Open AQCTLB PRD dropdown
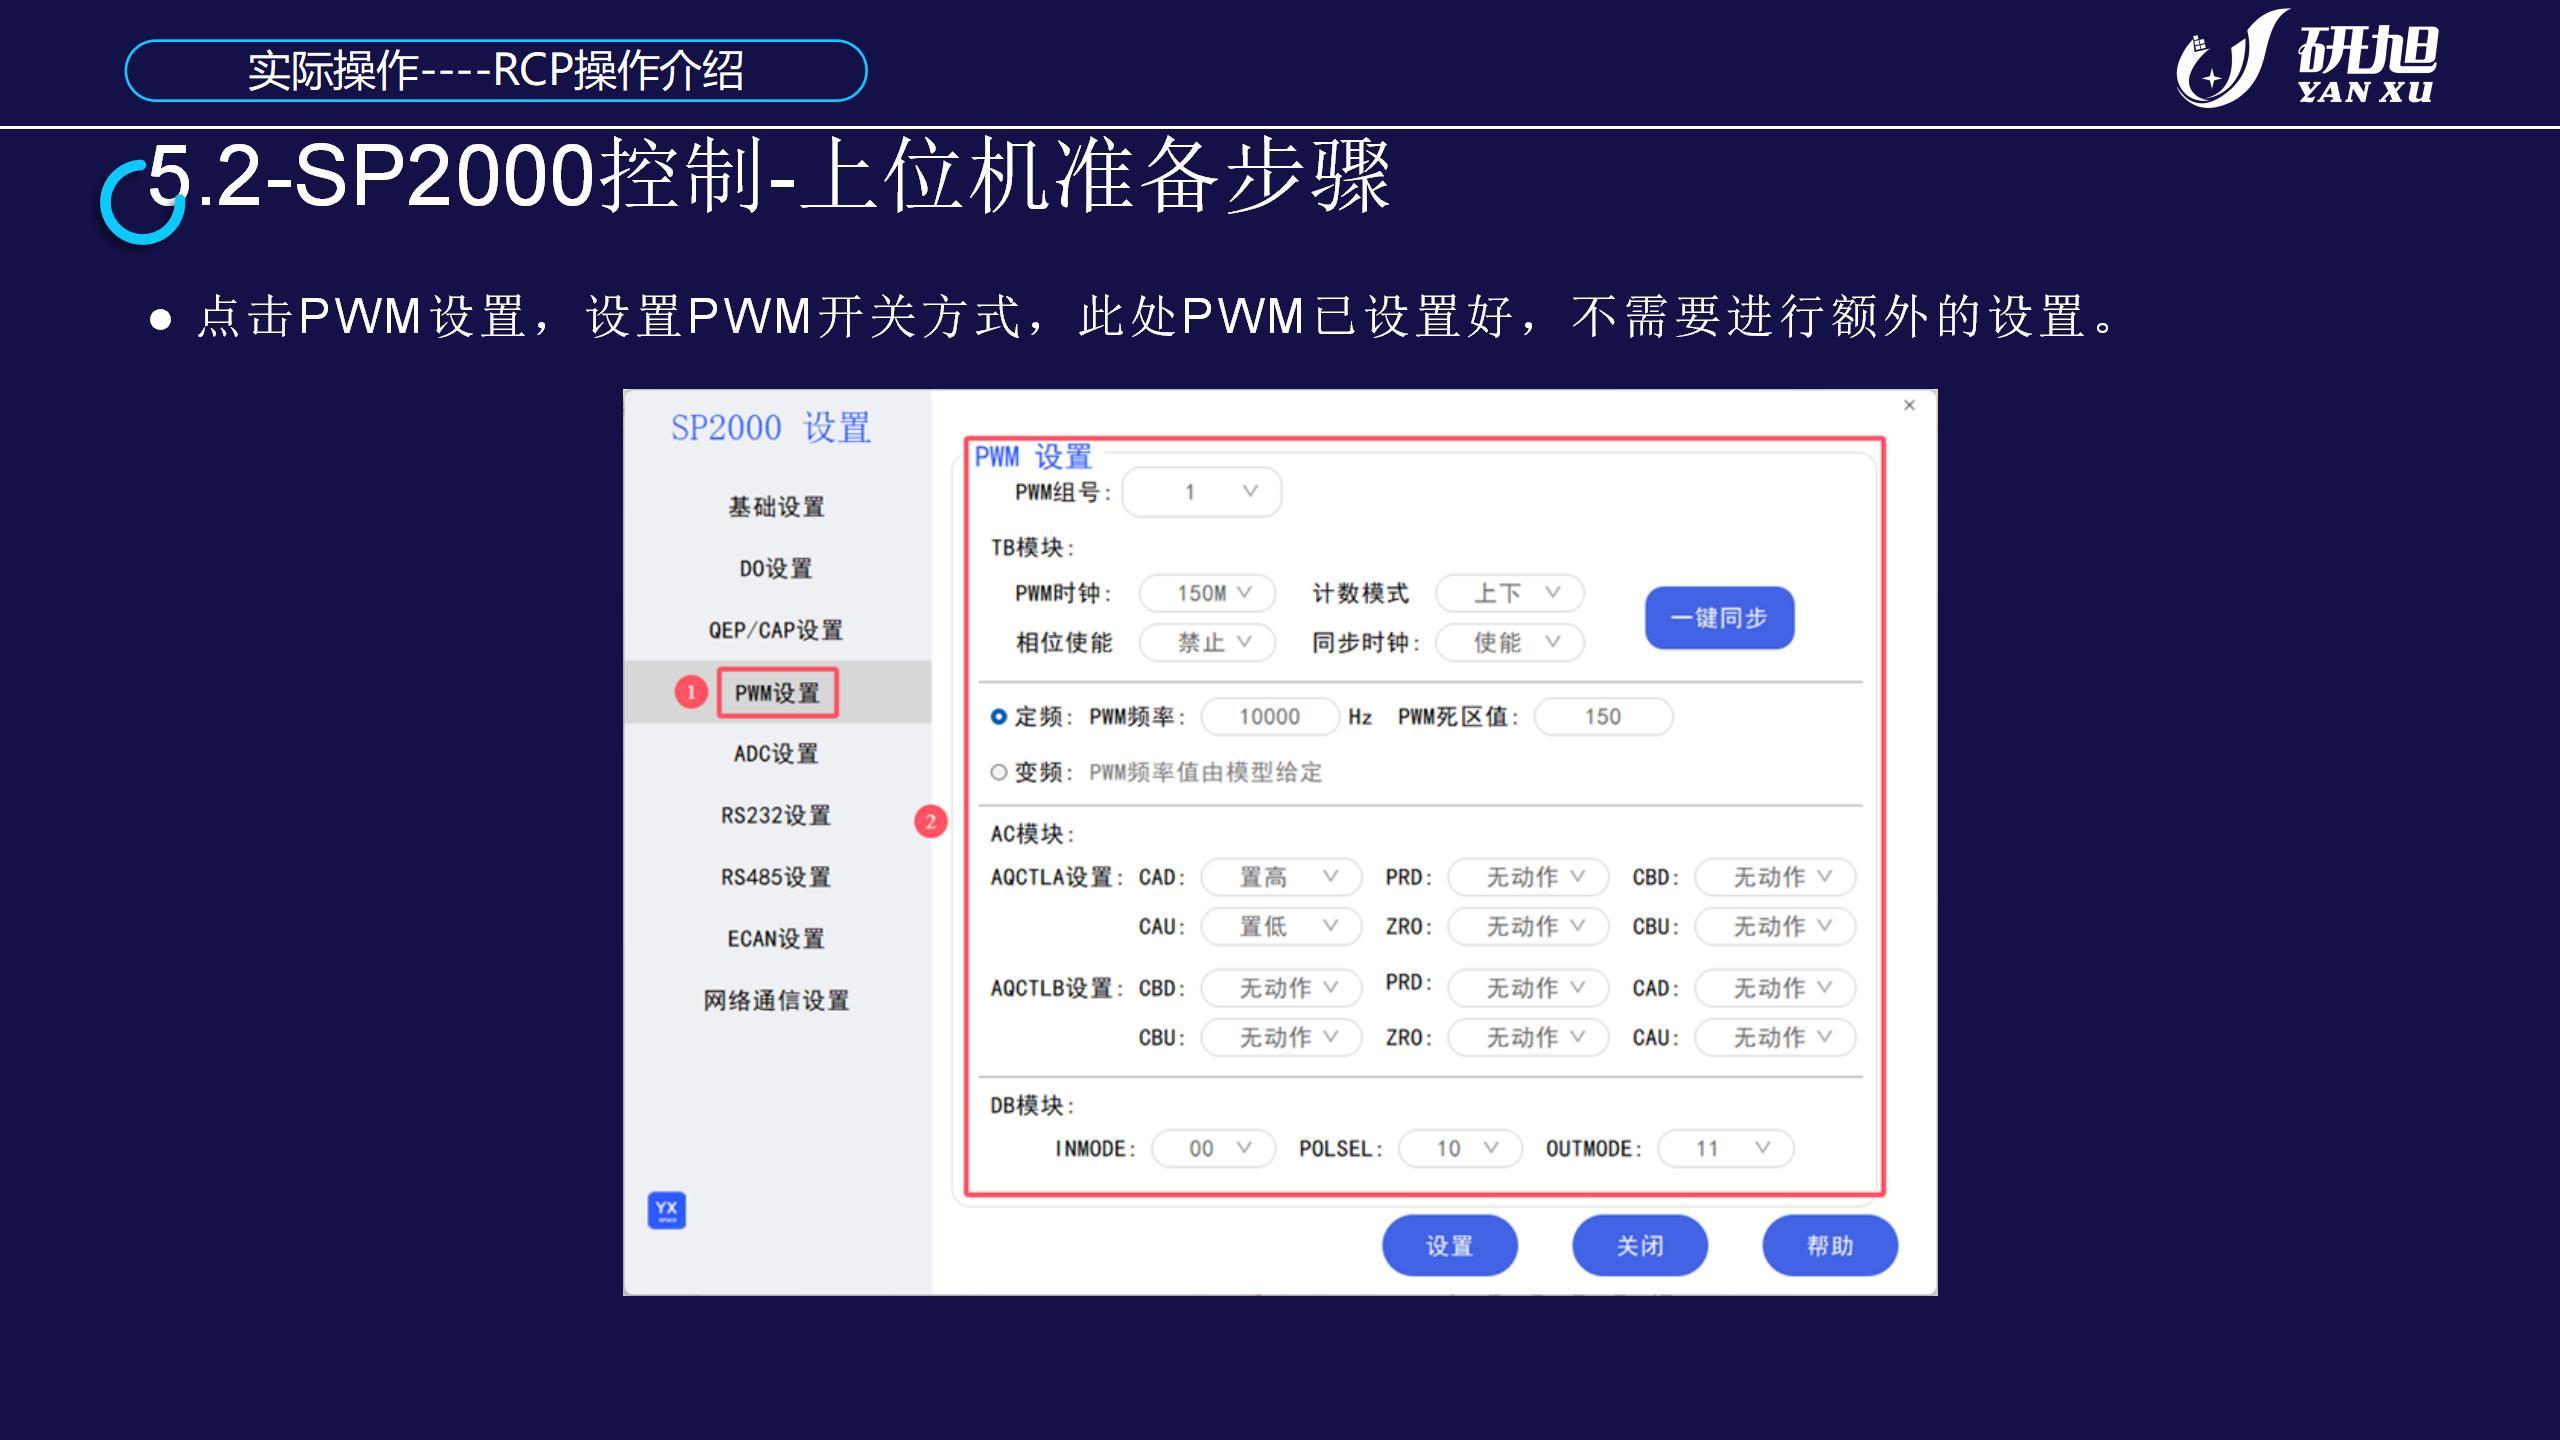The height and width of the screenshot is (1440, 2560). tap(1528, 988)
